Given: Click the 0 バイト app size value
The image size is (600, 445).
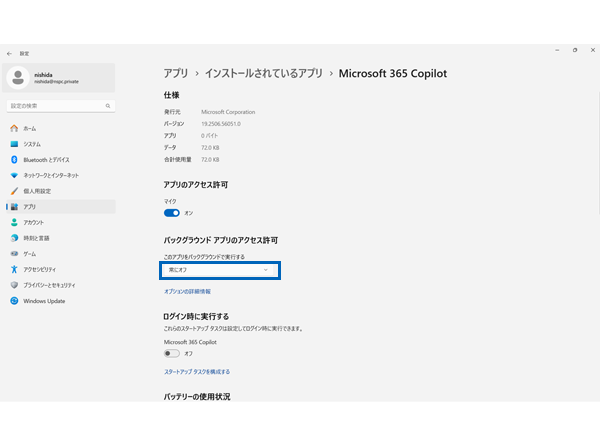Looking at the screenshot, I should point(209,136).
